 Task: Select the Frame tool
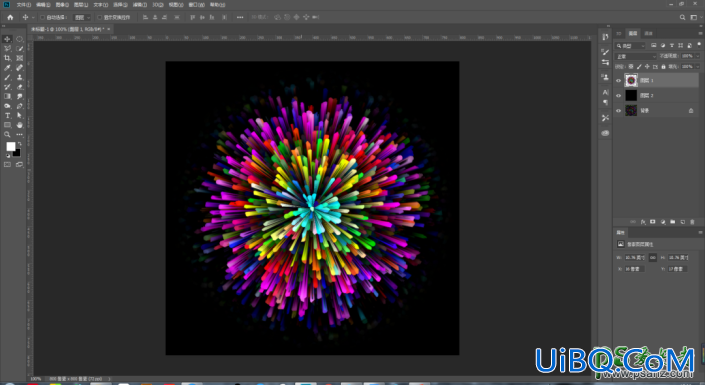click(20, 58)
